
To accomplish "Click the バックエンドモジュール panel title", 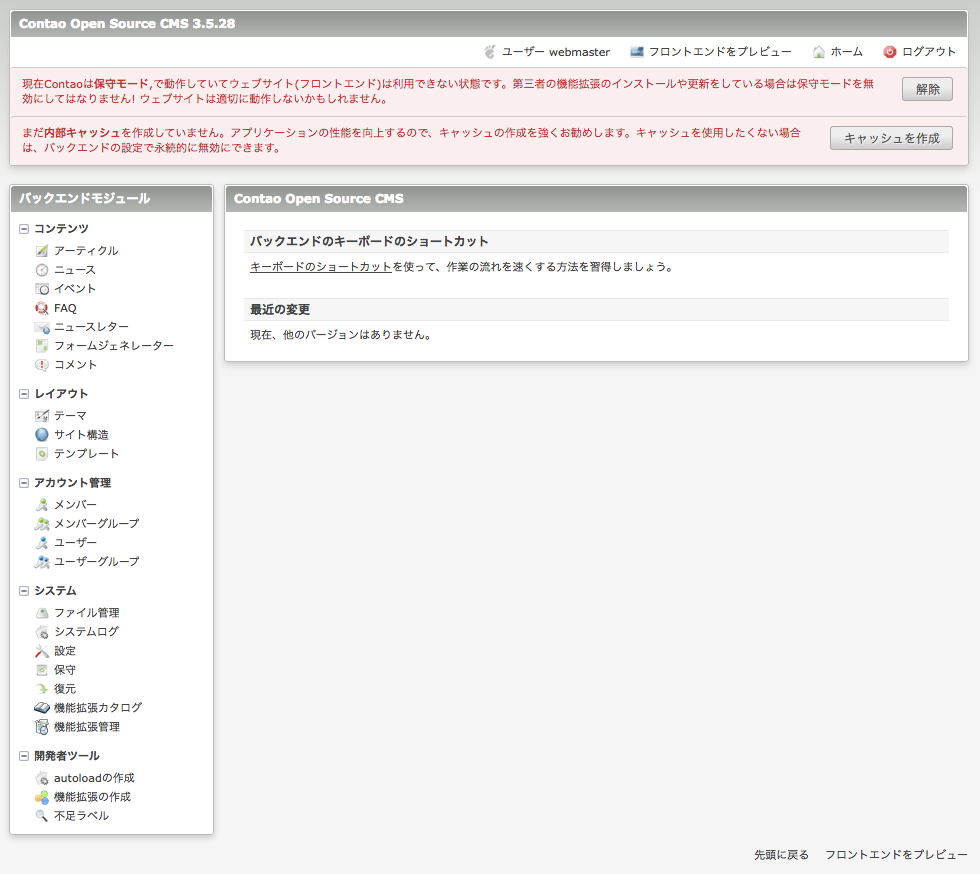I will coord(84,199).
